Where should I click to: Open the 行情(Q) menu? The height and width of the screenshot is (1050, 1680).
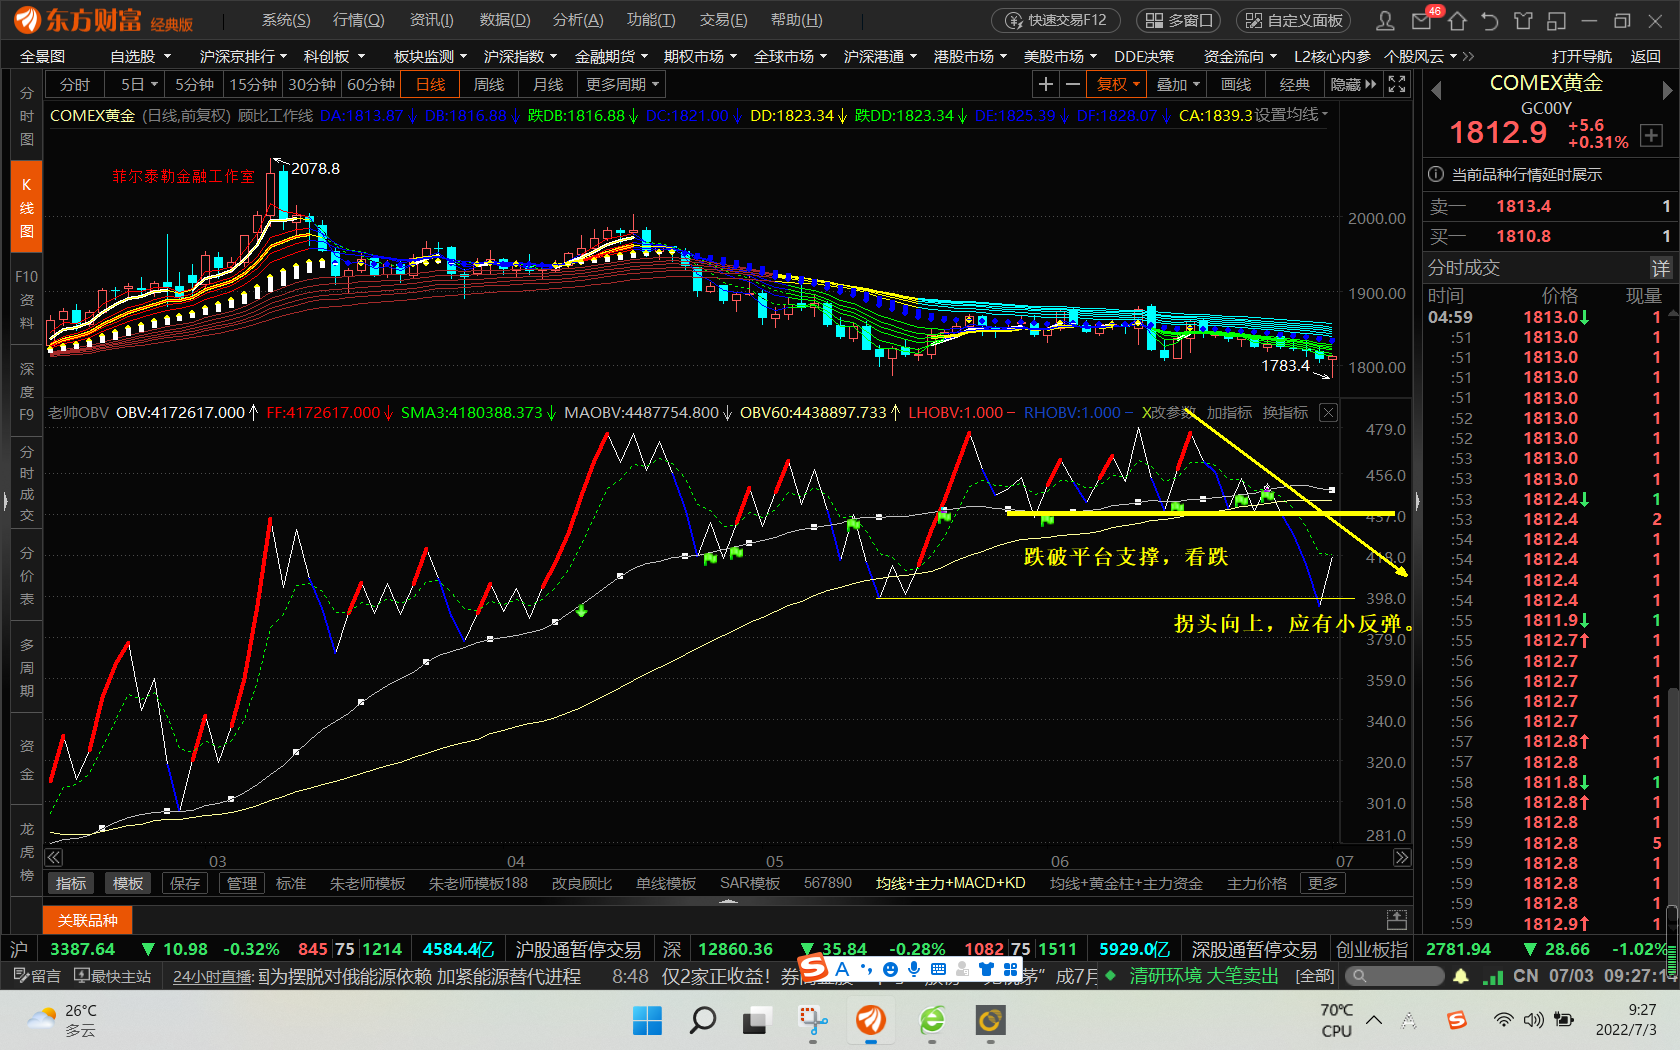[x=358, y=20]
